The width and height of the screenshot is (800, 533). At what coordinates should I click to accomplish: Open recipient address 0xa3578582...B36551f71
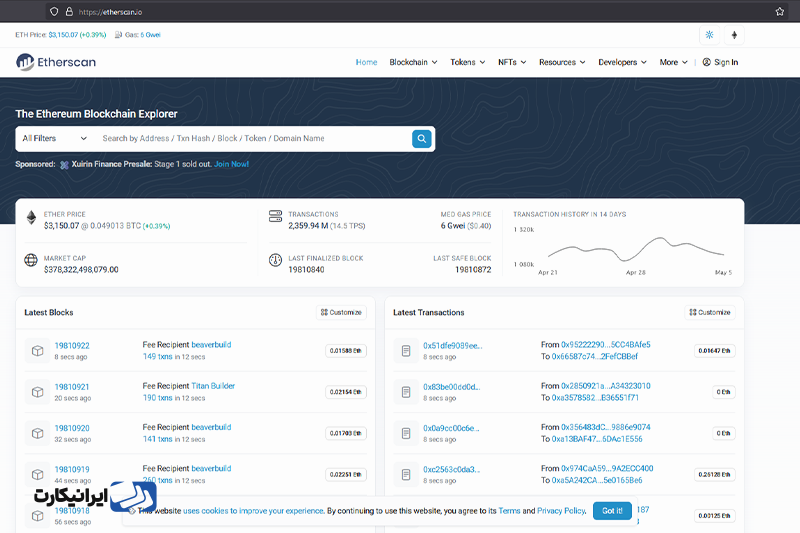pyautogui.click(x=595, y=398)
